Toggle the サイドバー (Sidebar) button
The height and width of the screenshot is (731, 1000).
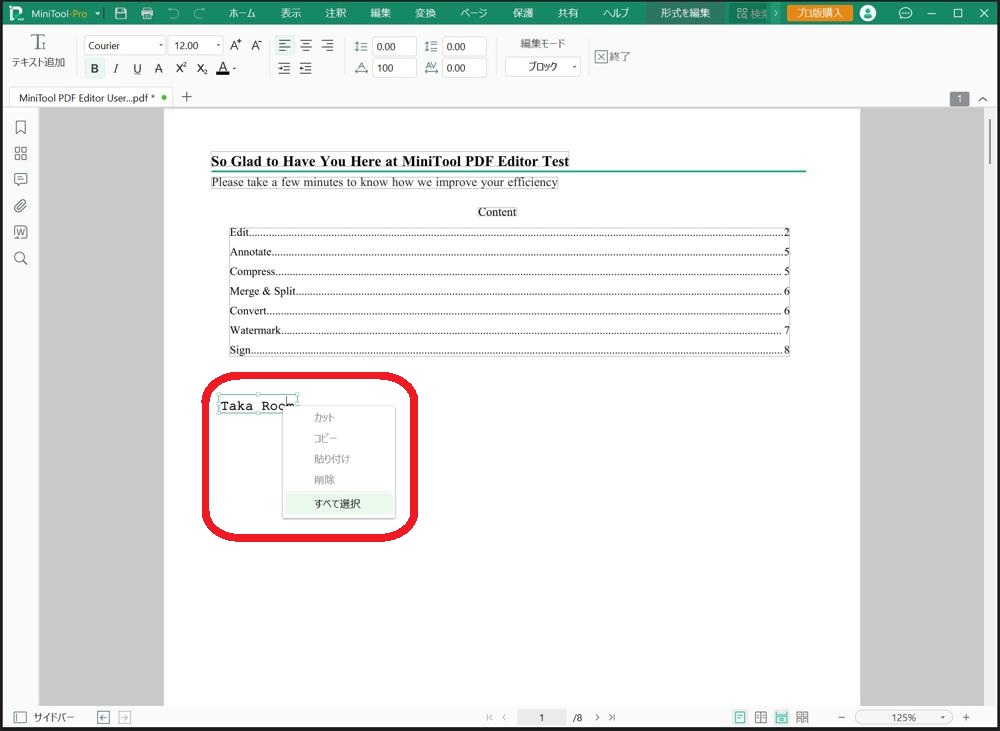(x=44, y=718)
